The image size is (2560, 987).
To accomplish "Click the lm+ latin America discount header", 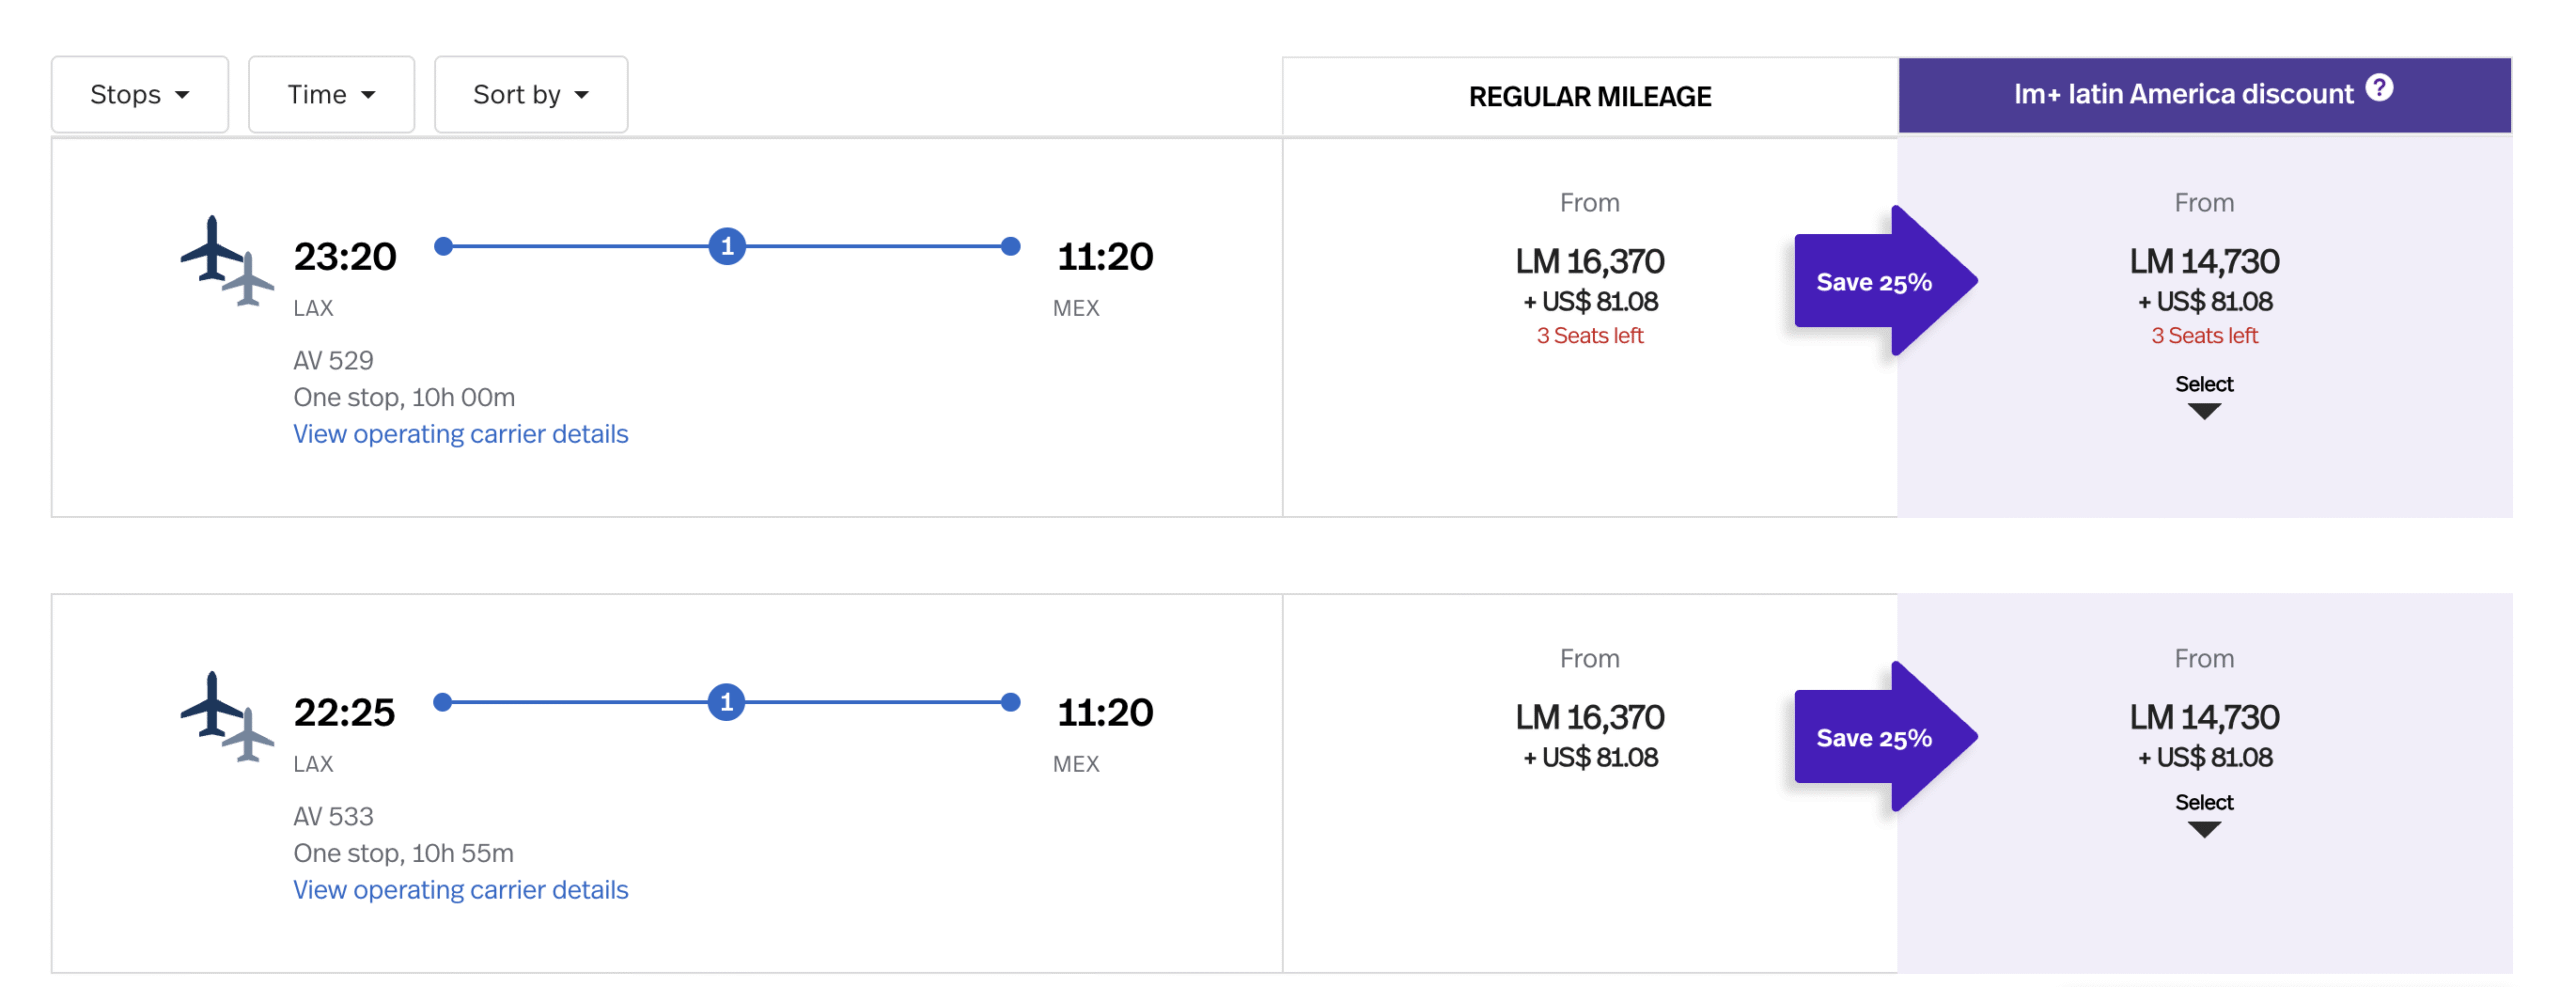I will click(x=2183, y=93).
